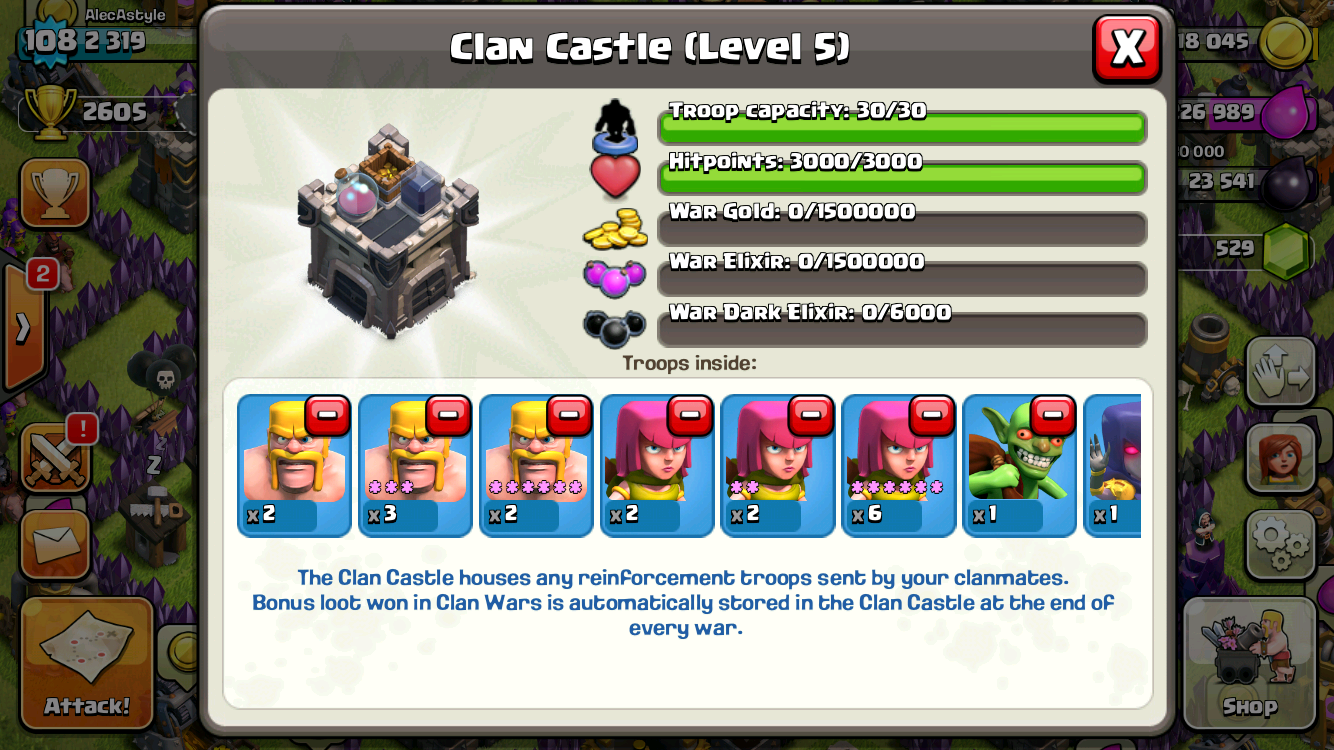
Task: Close the Clan Castle info window
Action: [1127, 48]
